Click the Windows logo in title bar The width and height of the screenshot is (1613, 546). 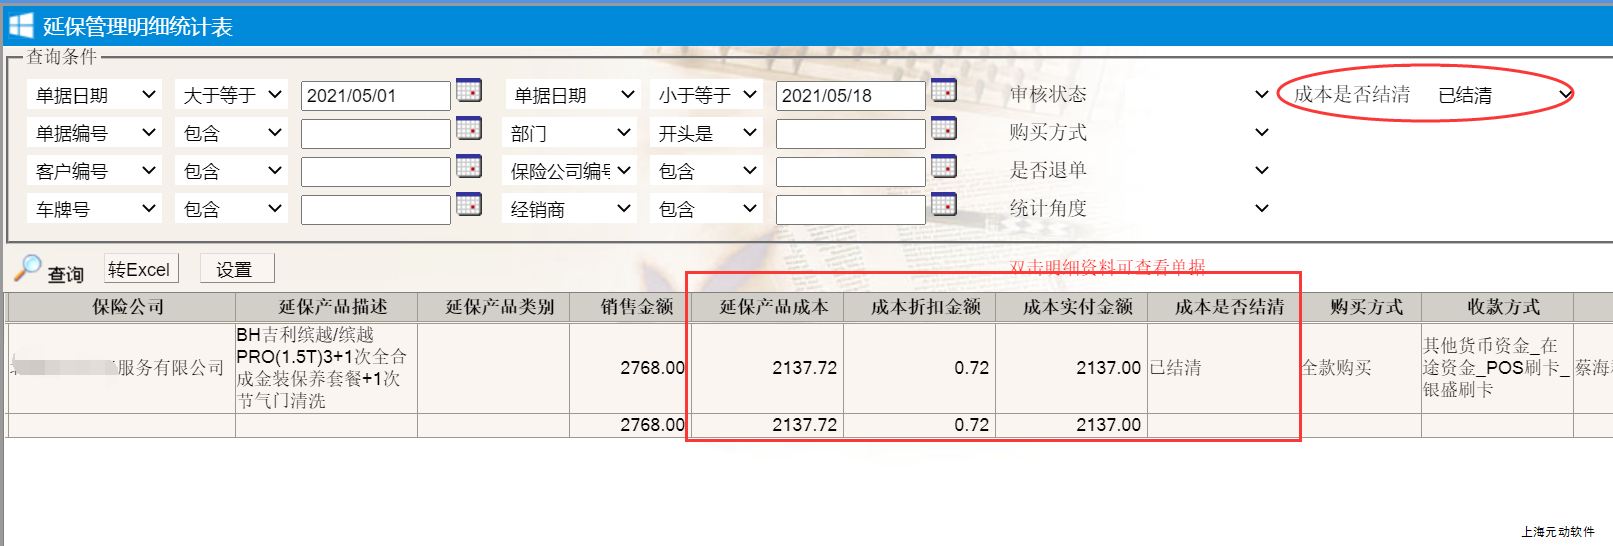[x=20, y=26]
